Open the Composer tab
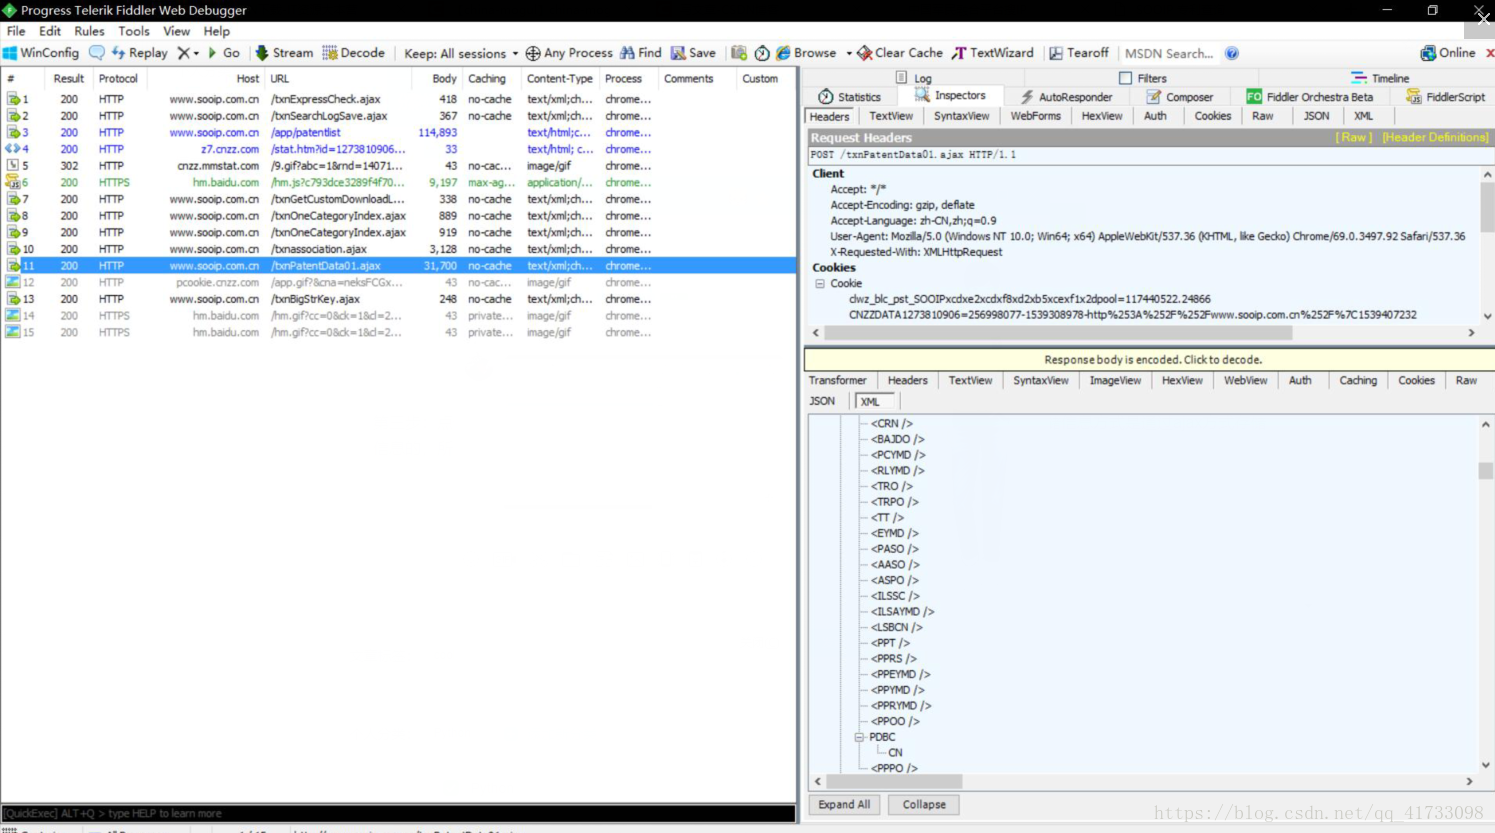 click(1180, 97)
